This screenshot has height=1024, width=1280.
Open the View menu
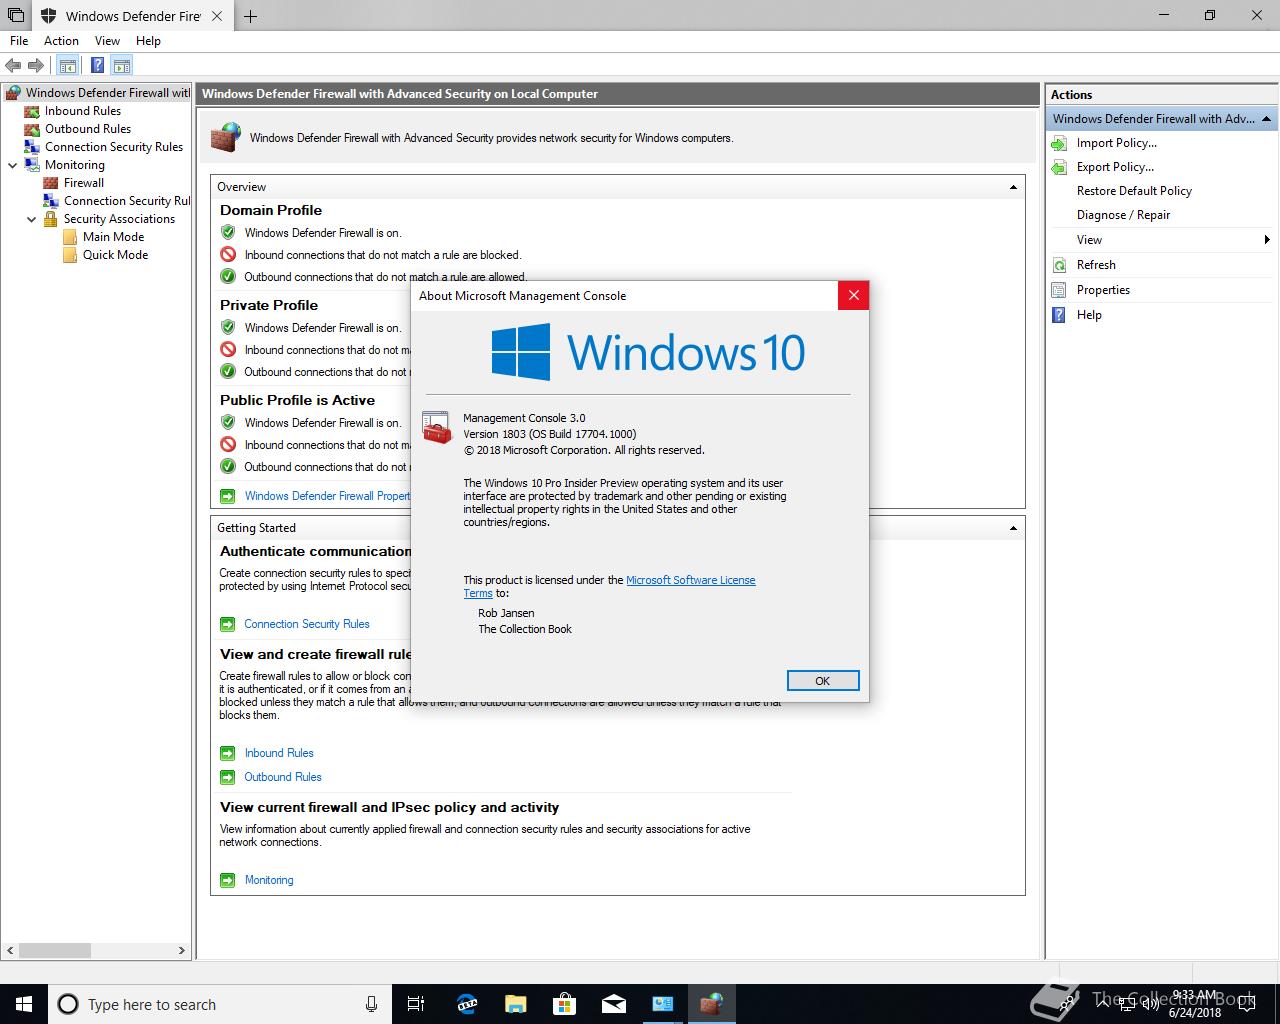pyautogui.click(x=107, y=41)
